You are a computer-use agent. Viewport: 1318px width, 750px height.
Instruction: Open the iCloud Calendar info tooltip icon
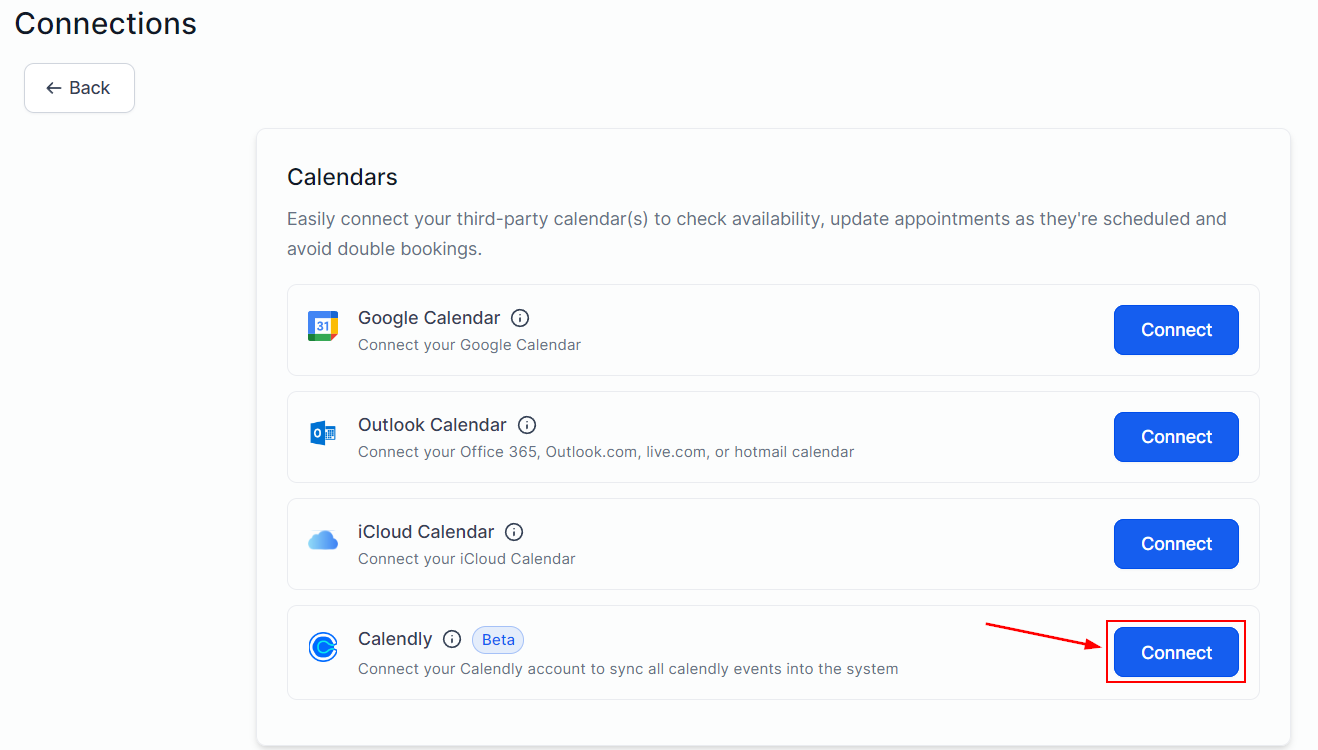[514, 531]
